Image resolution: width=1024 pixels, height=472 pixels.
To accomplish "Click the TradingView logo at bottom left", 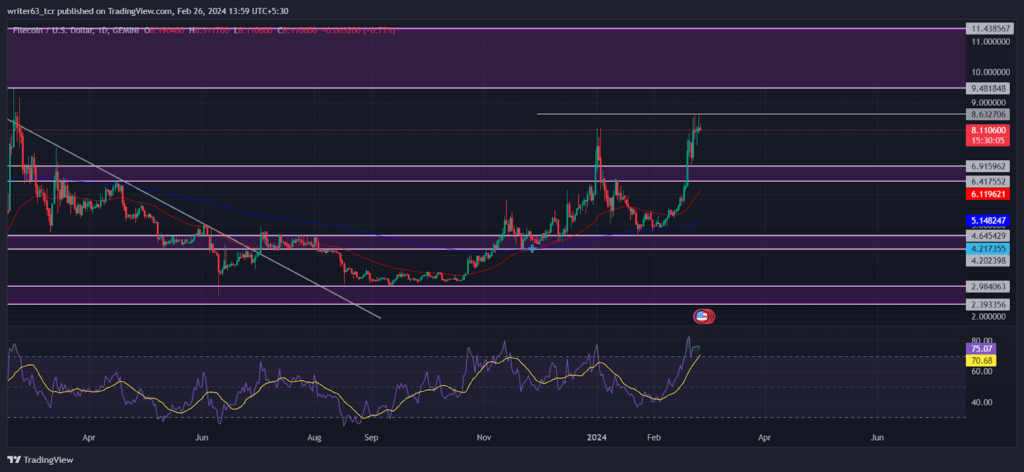I will pos(40,460).
